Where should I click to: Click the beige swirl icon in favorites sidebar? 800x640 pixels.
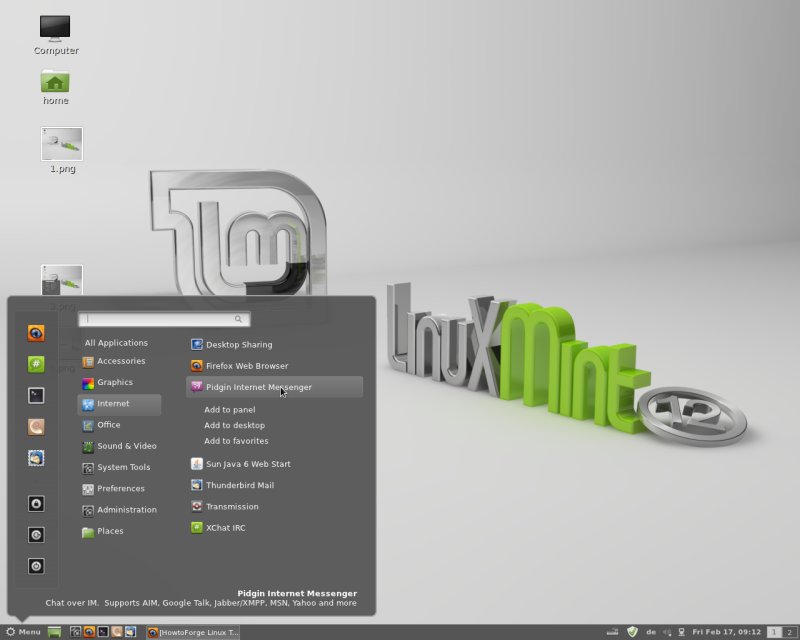tap(36, 427)
